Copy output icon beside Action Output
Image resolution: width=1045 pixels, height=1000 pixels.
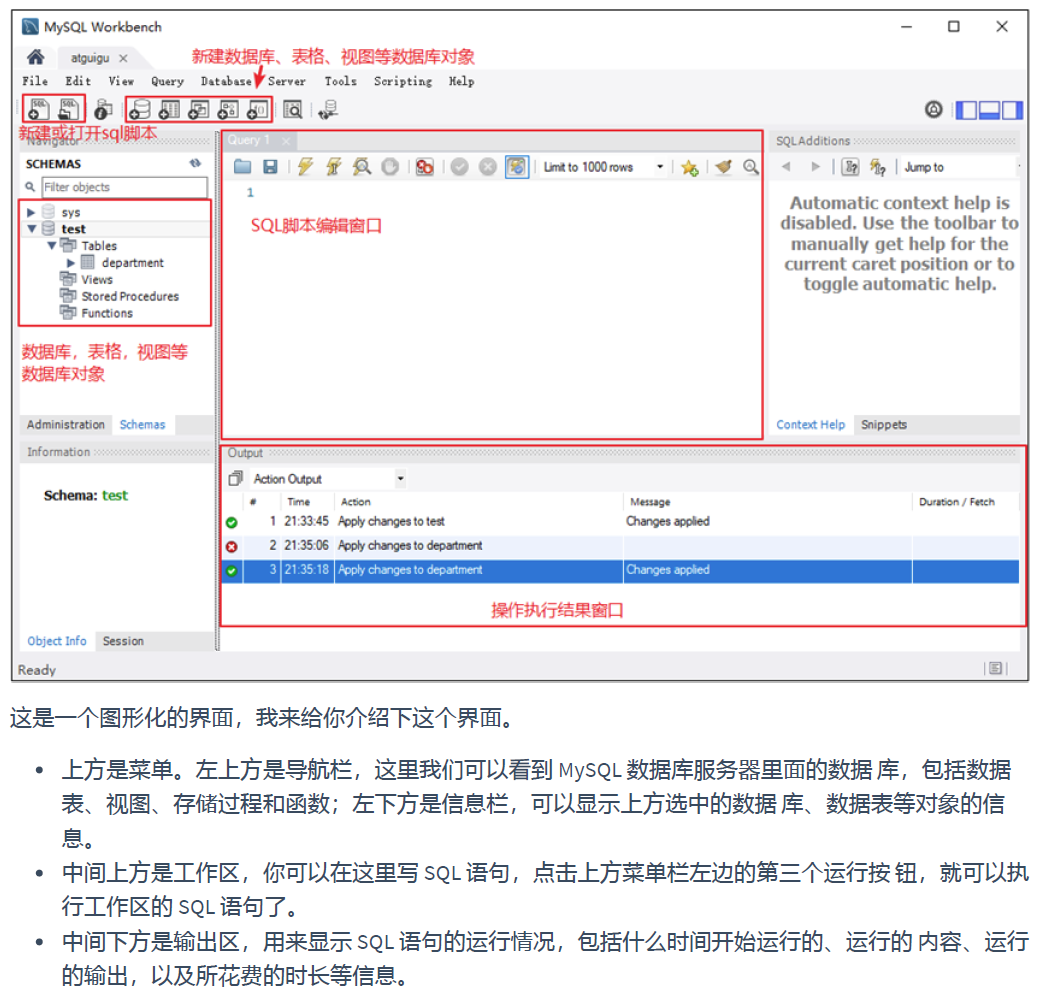click(235, 479)
